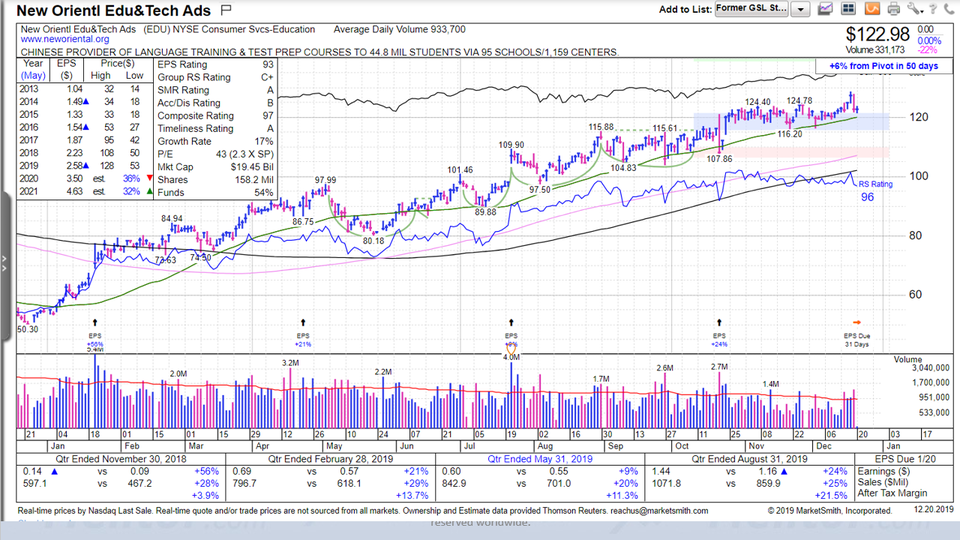Print the chart with the printer icon
The width and height of the screenshot is (960, 540).
pos(894,9)
